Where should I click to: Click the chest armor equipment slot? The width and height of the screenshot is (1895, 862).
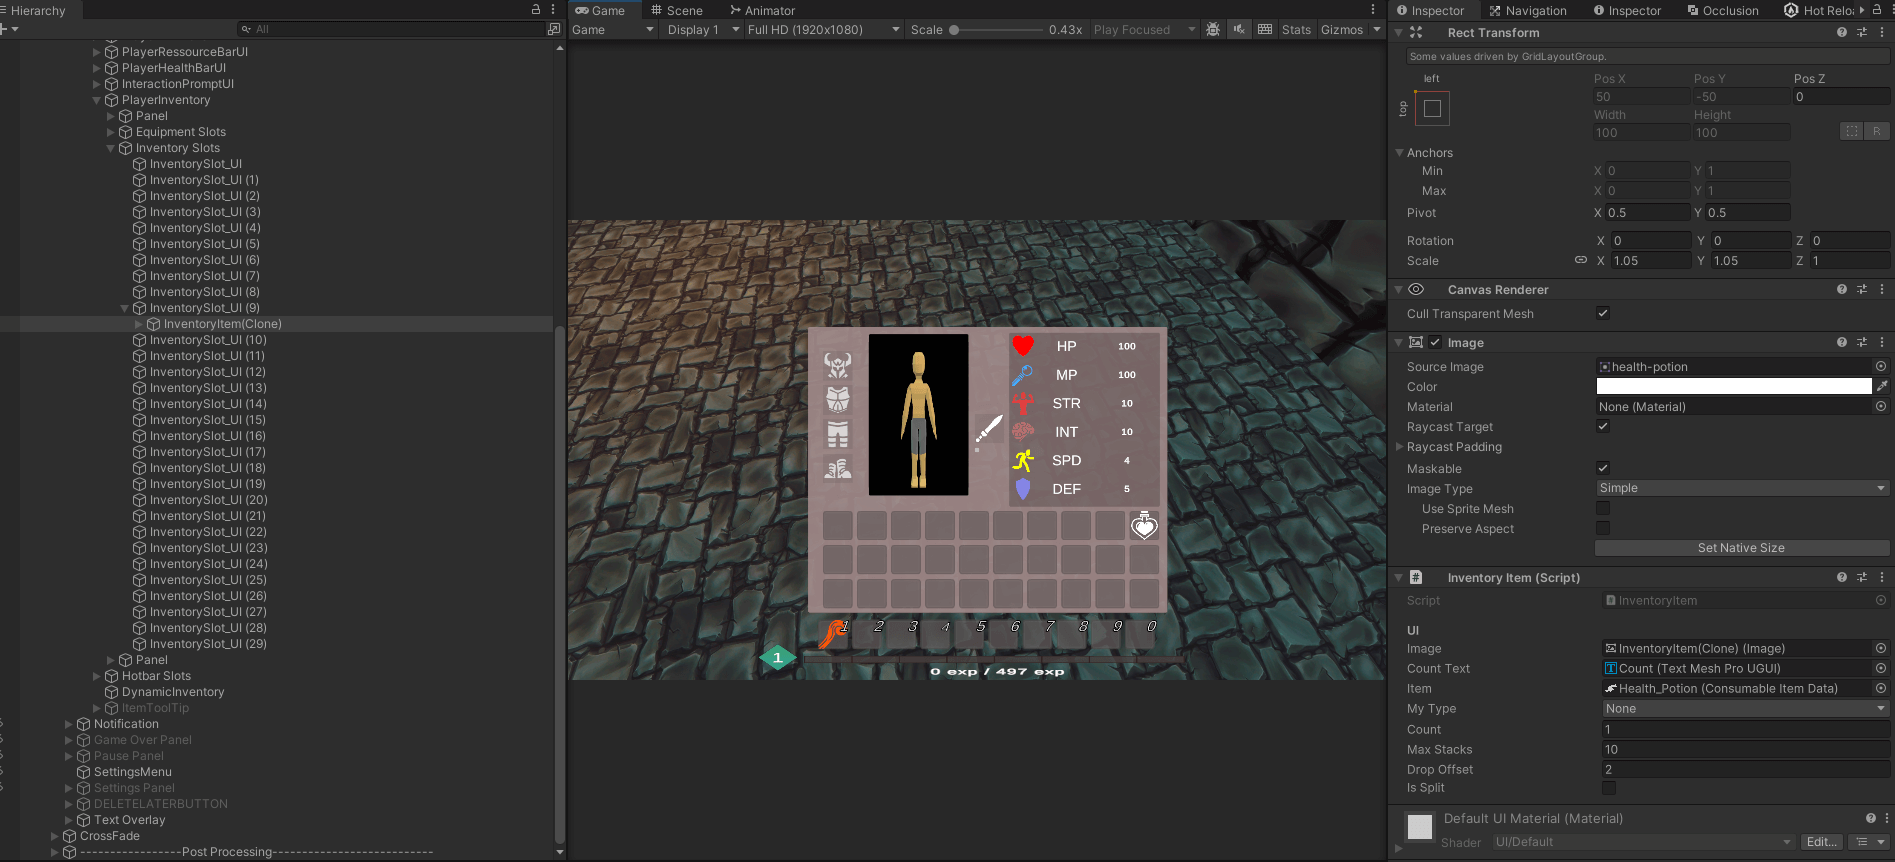pyautogui.click(x=838, y=400)
